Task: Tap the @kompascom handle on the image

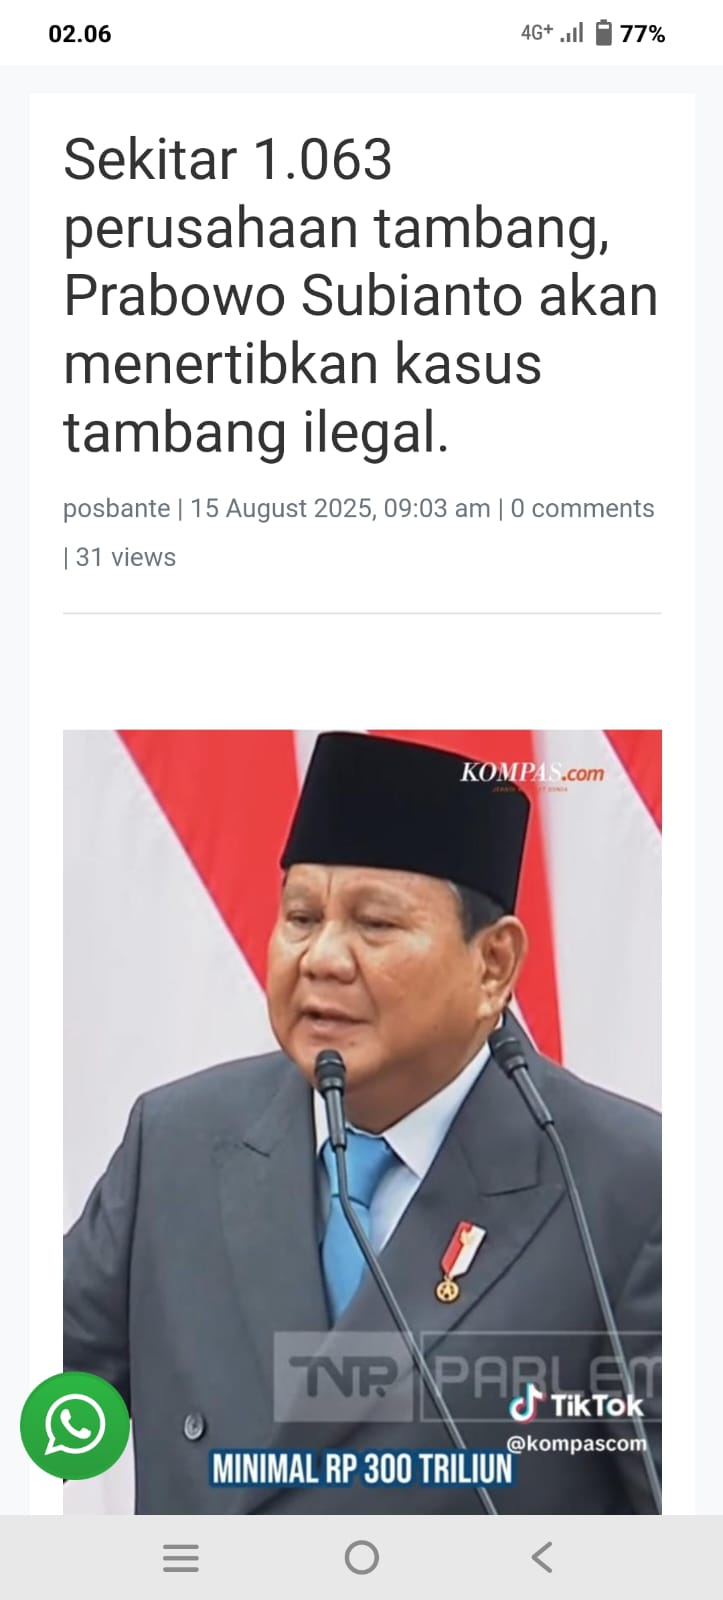Action: [x=576, y=1443]
